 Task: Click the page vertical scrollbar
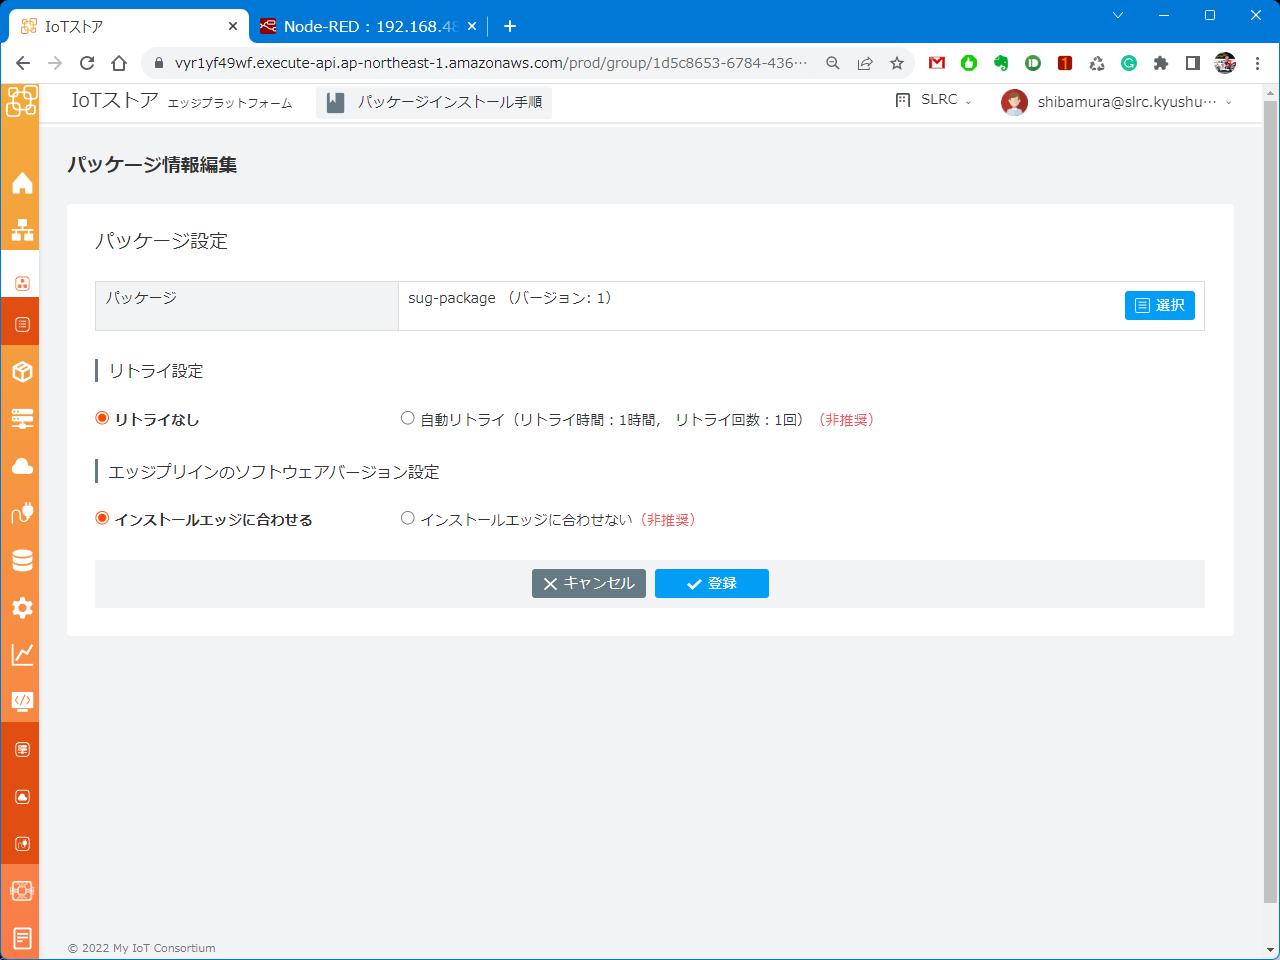(x=1271, y=500)
